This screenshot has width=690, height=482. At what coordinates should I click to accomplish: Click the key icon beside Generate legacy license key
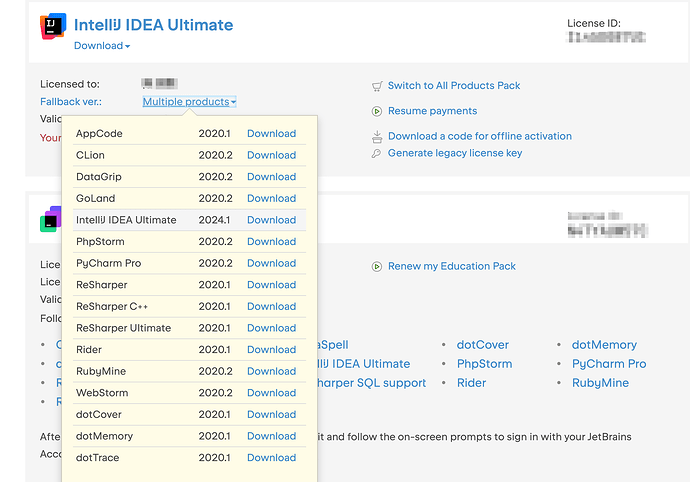coord(376,154)
